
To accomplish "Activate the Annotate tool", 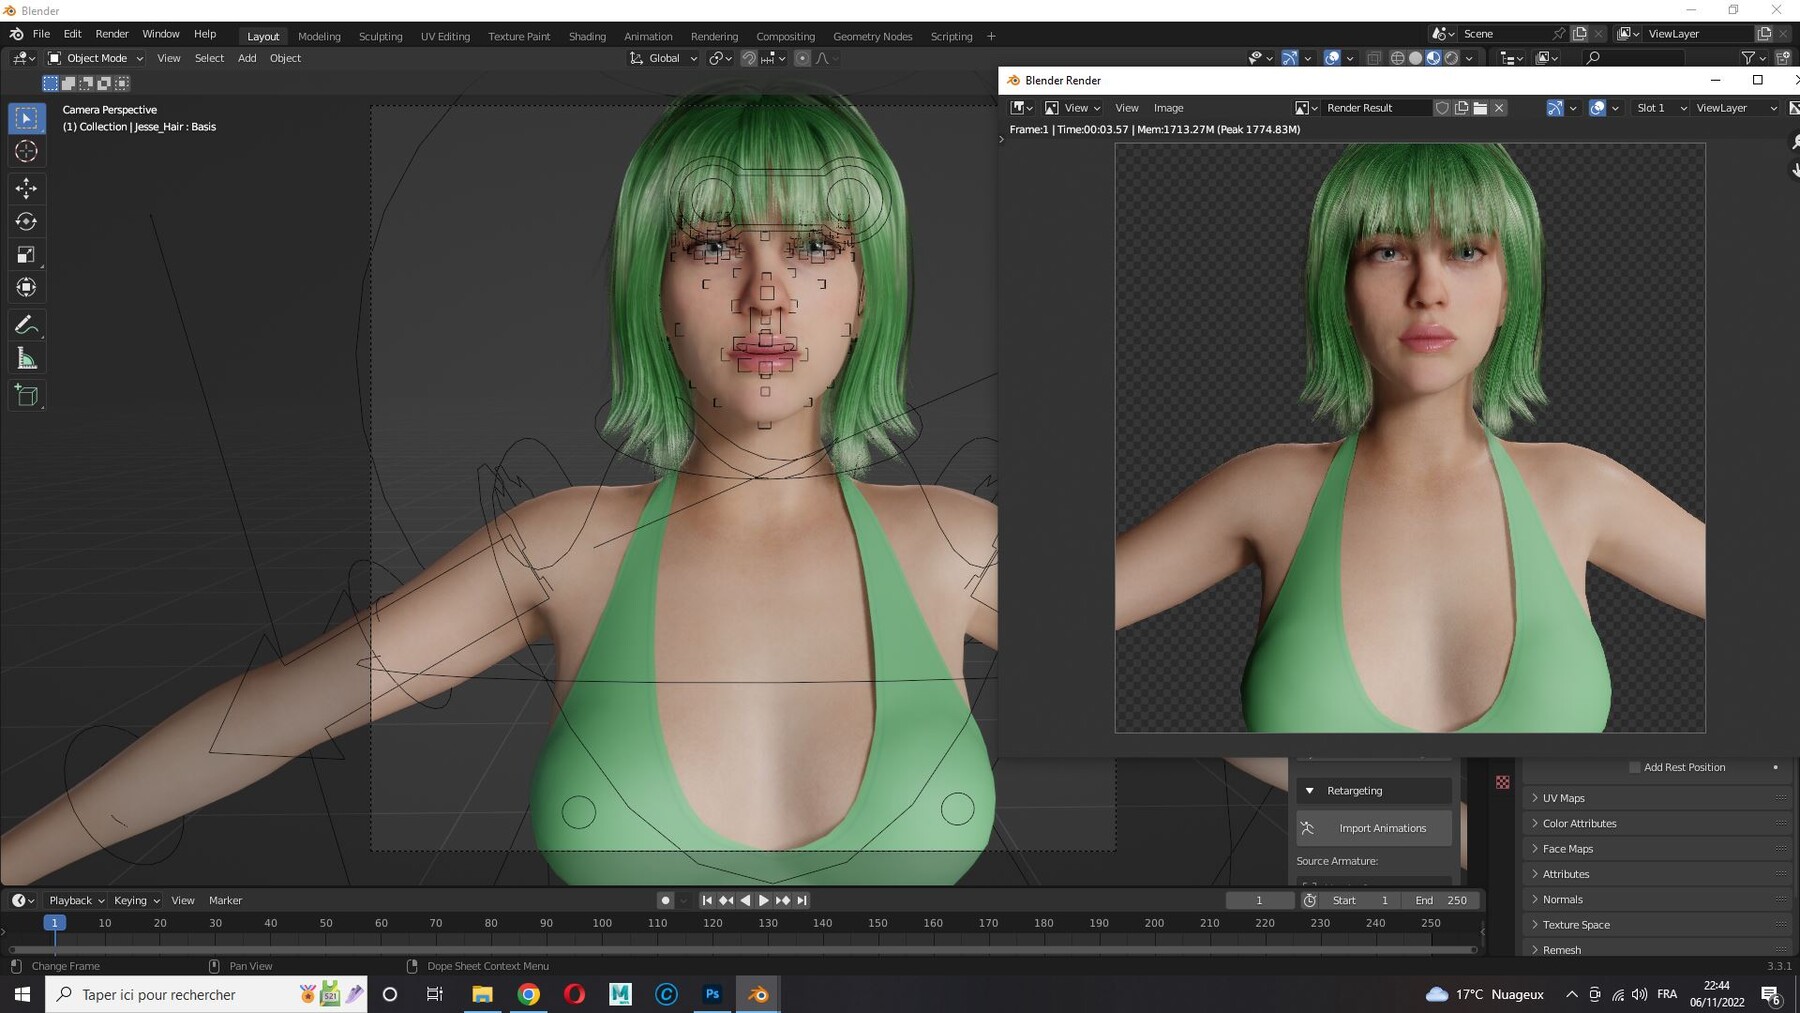I will [26, 324].
